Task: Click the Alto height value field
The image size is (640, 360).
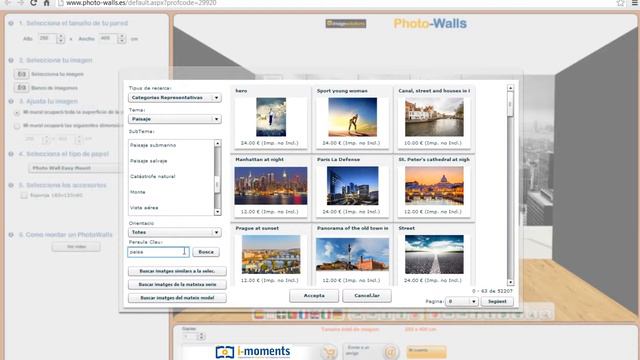Action: tap(47, 39)
